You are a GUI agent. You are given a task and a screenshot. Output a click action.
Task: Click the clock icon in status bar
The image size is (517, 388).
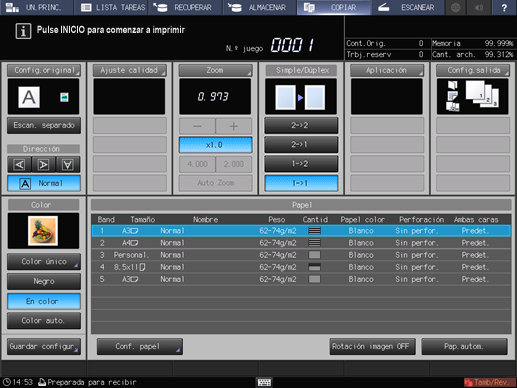point(6,382)
